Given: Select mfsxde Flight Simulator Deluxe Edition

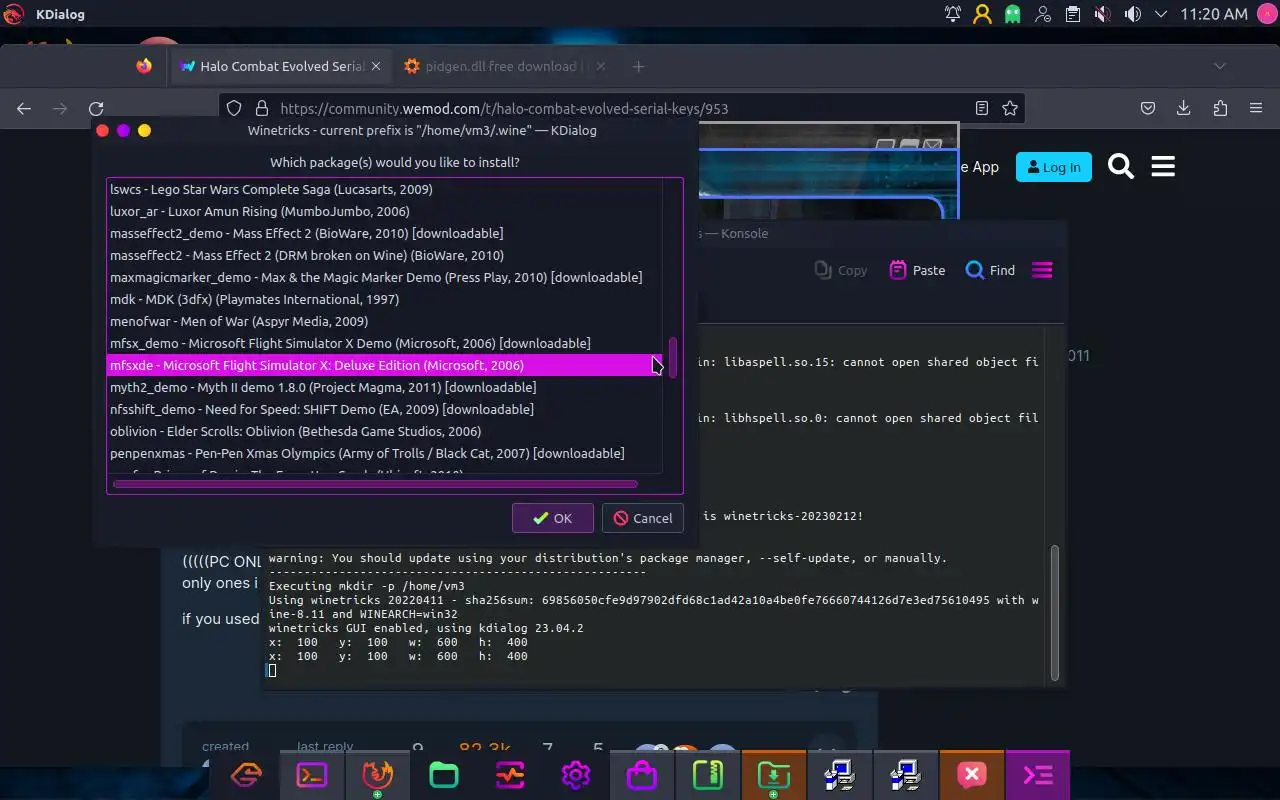Looking at the screenshot, I should point(384,365).
